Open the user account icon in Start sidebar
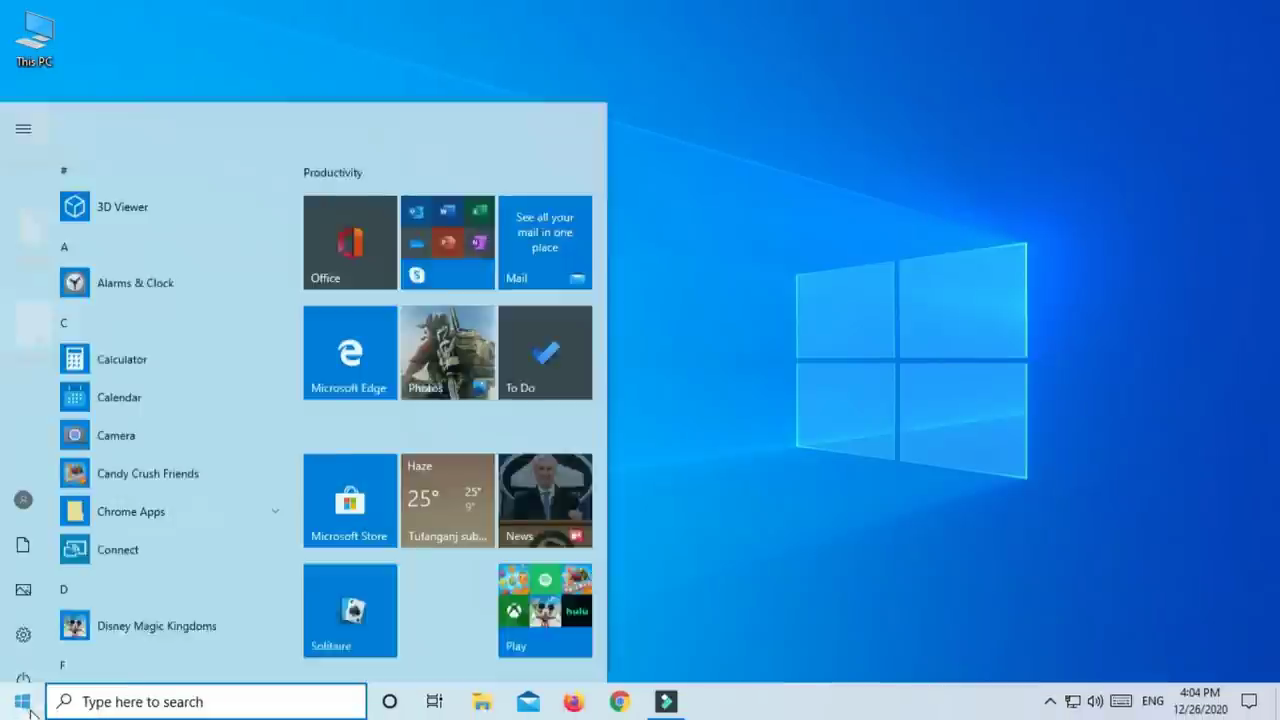 pyautogui.click(x=23, y=500)
